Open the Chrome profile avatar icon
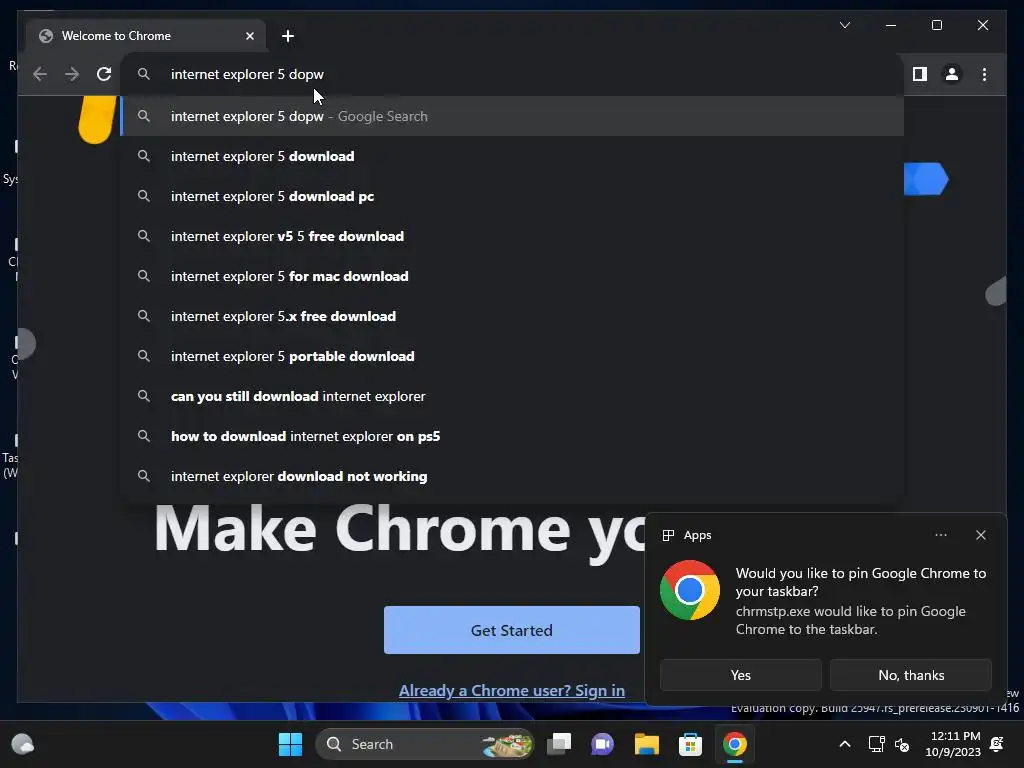 952,74
